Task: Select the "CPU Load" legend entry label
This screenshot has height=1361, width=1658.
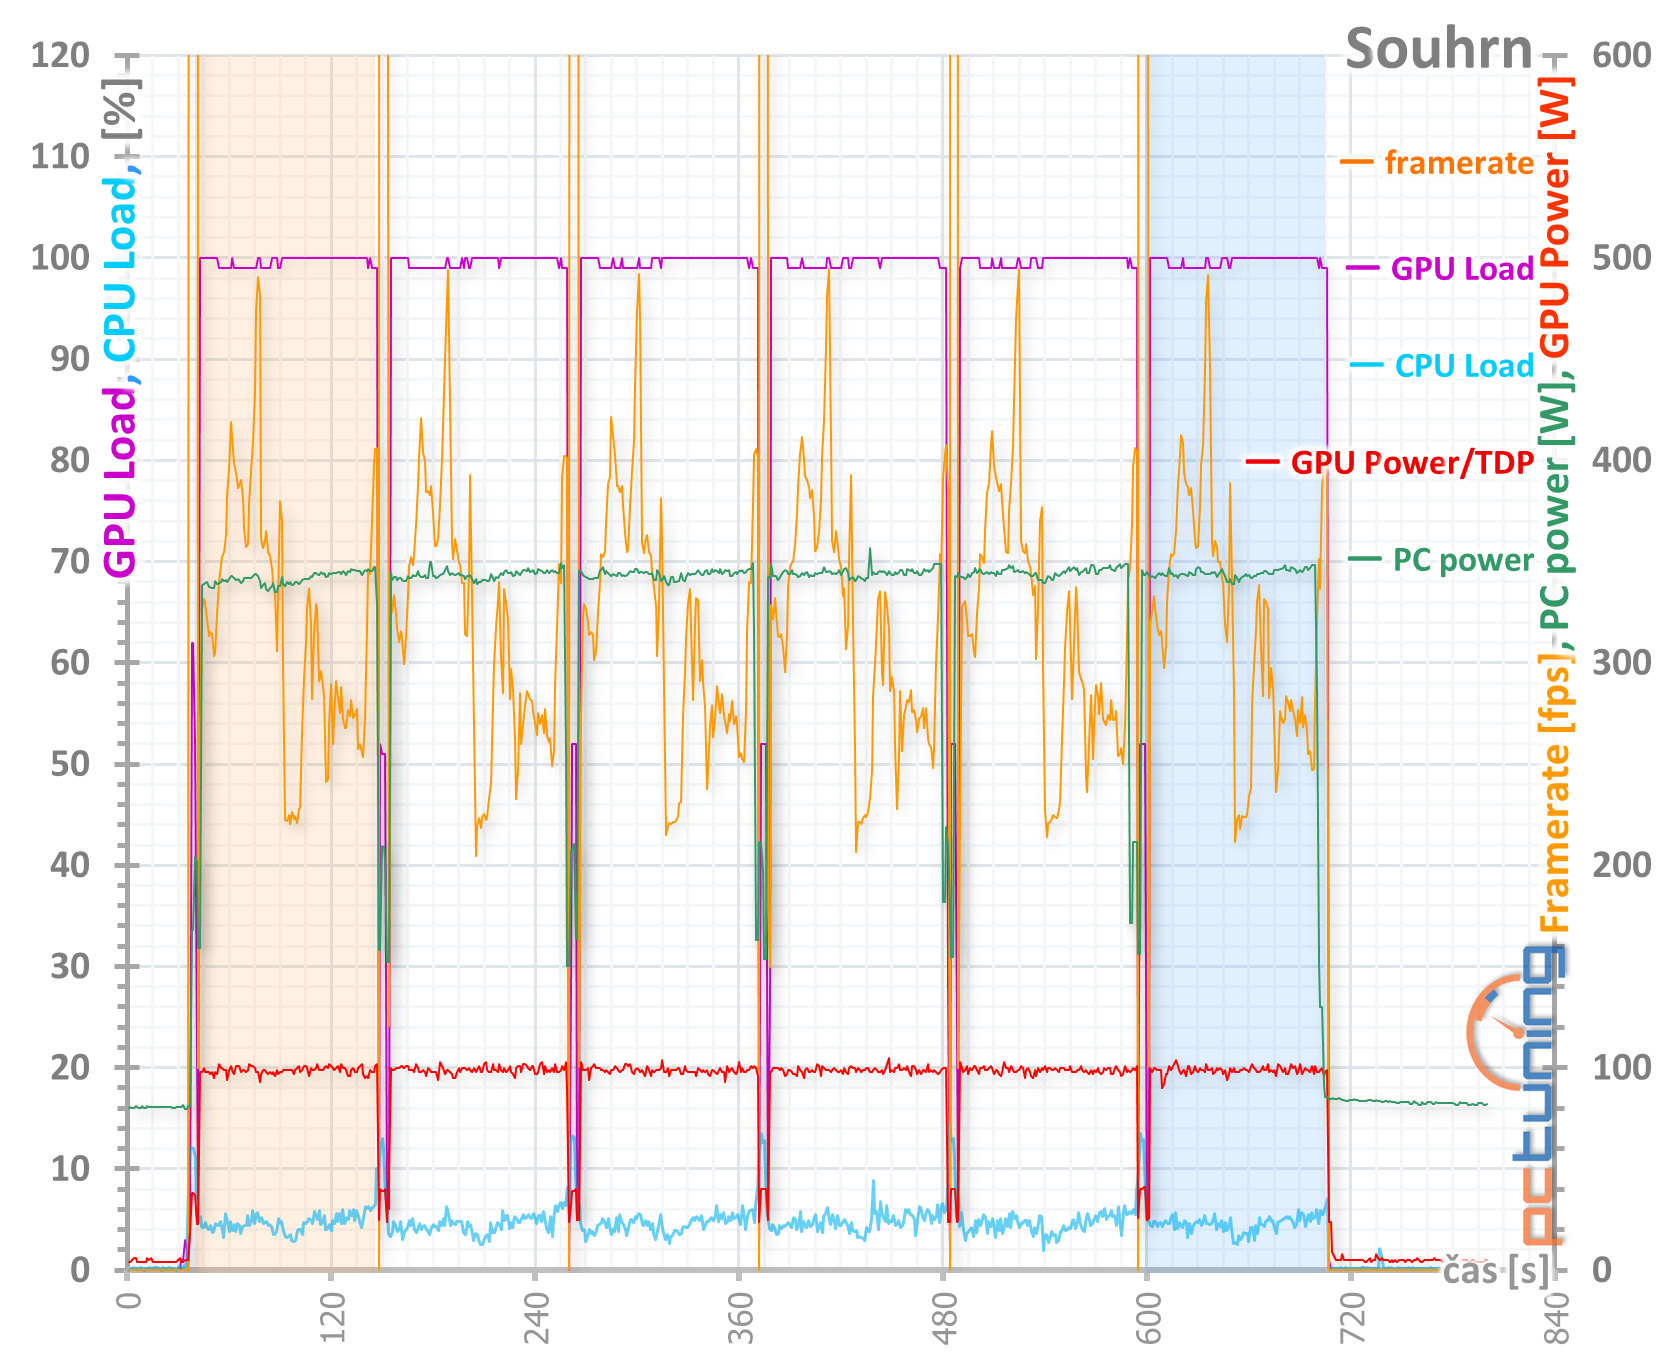Action: coord(1464,365)
